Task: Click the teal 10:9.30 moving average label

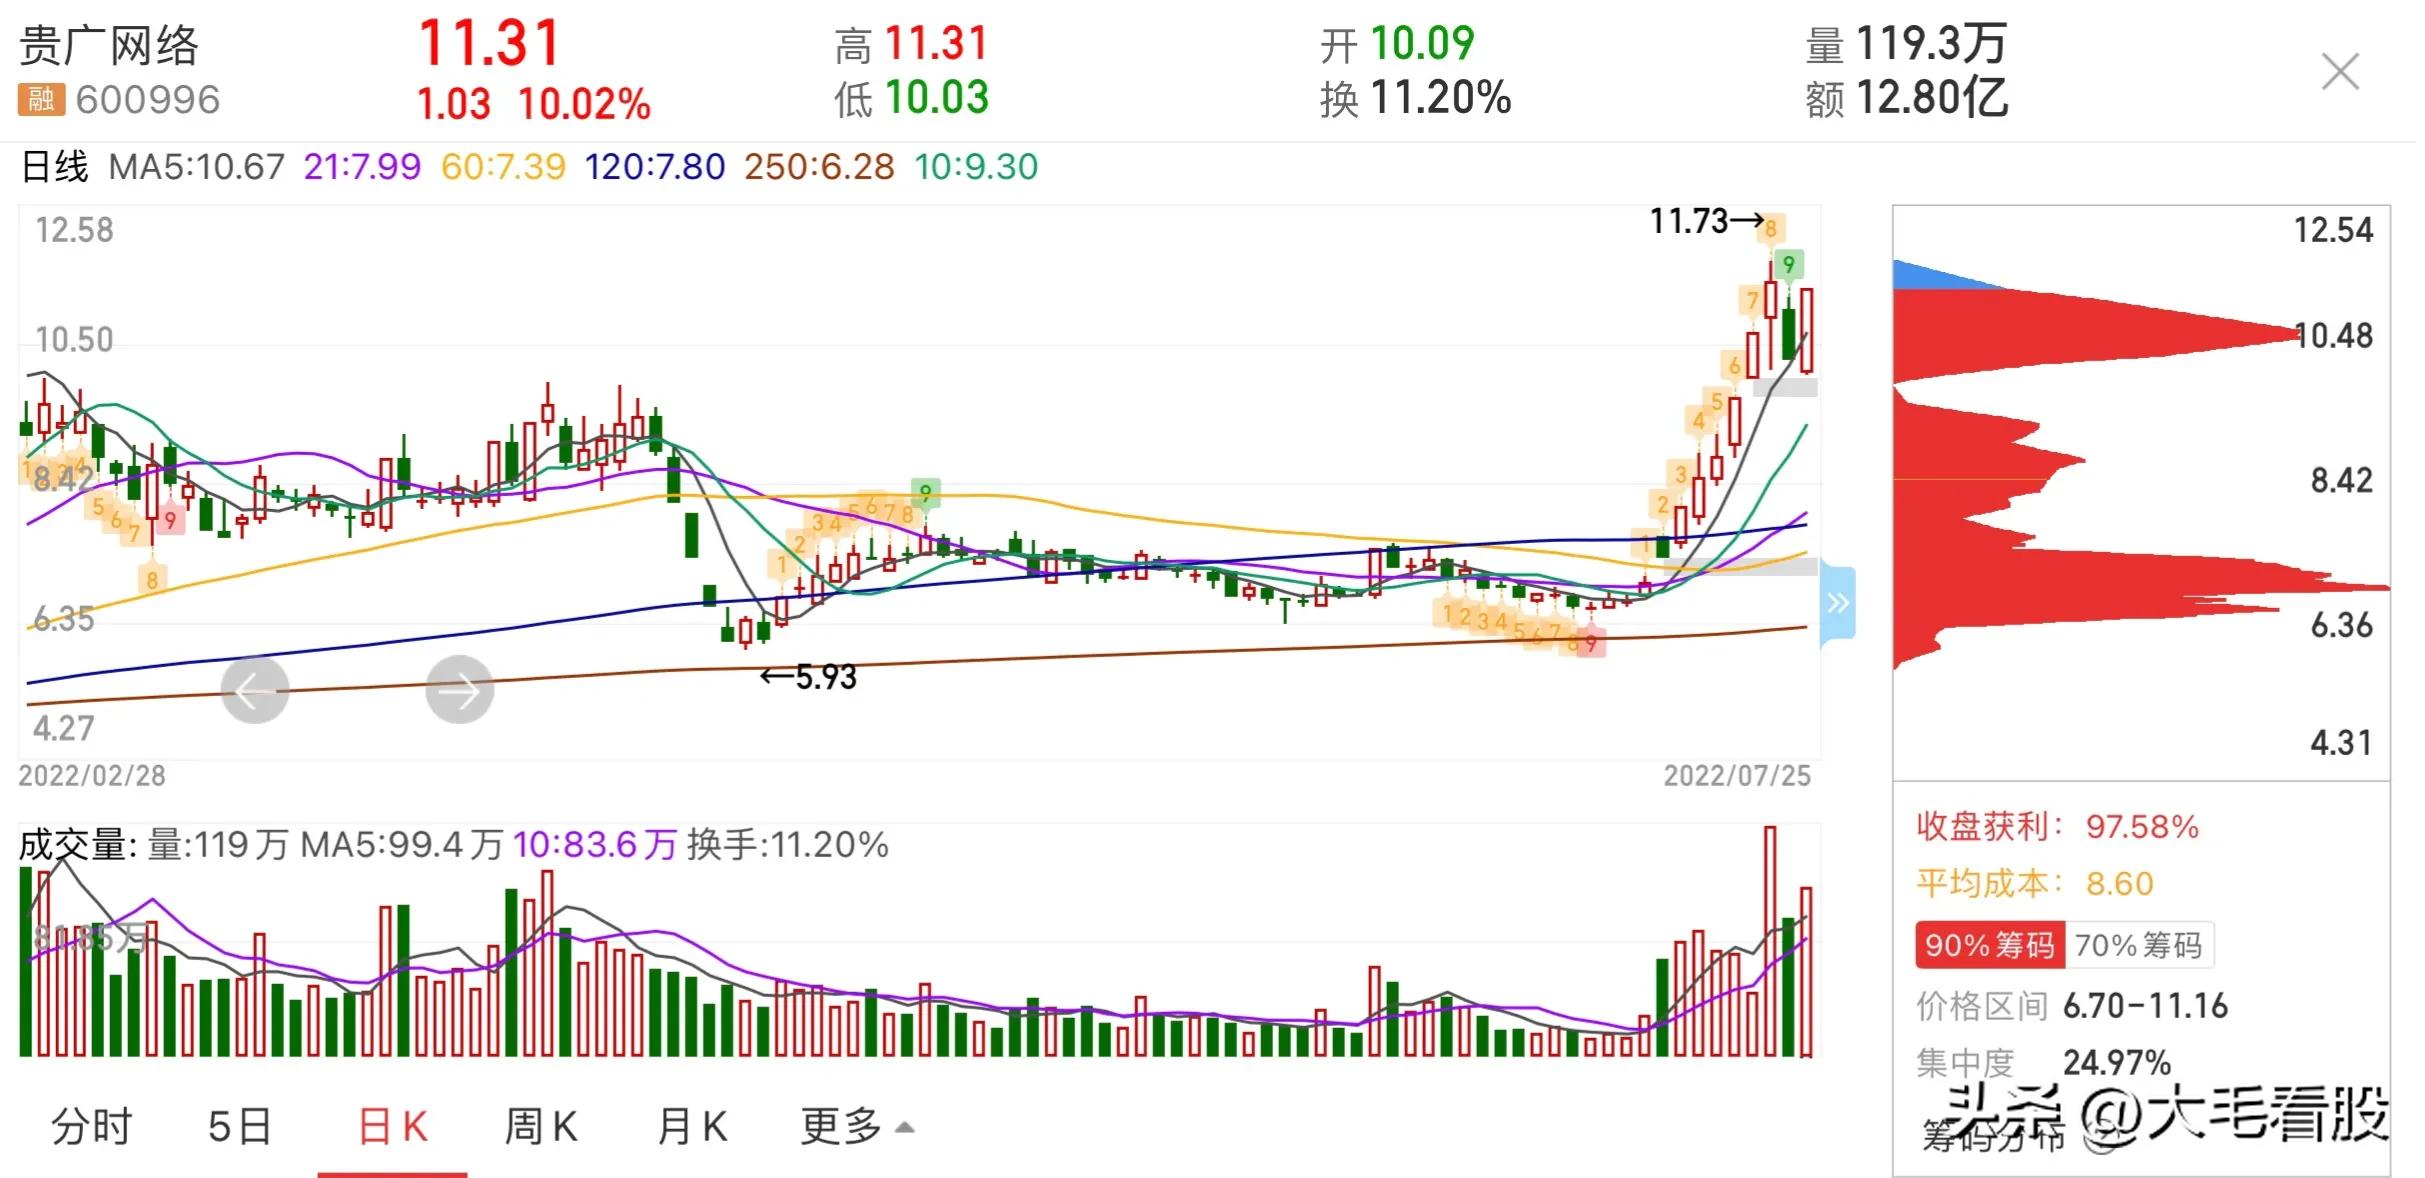Action: click(x=976, y=166)
